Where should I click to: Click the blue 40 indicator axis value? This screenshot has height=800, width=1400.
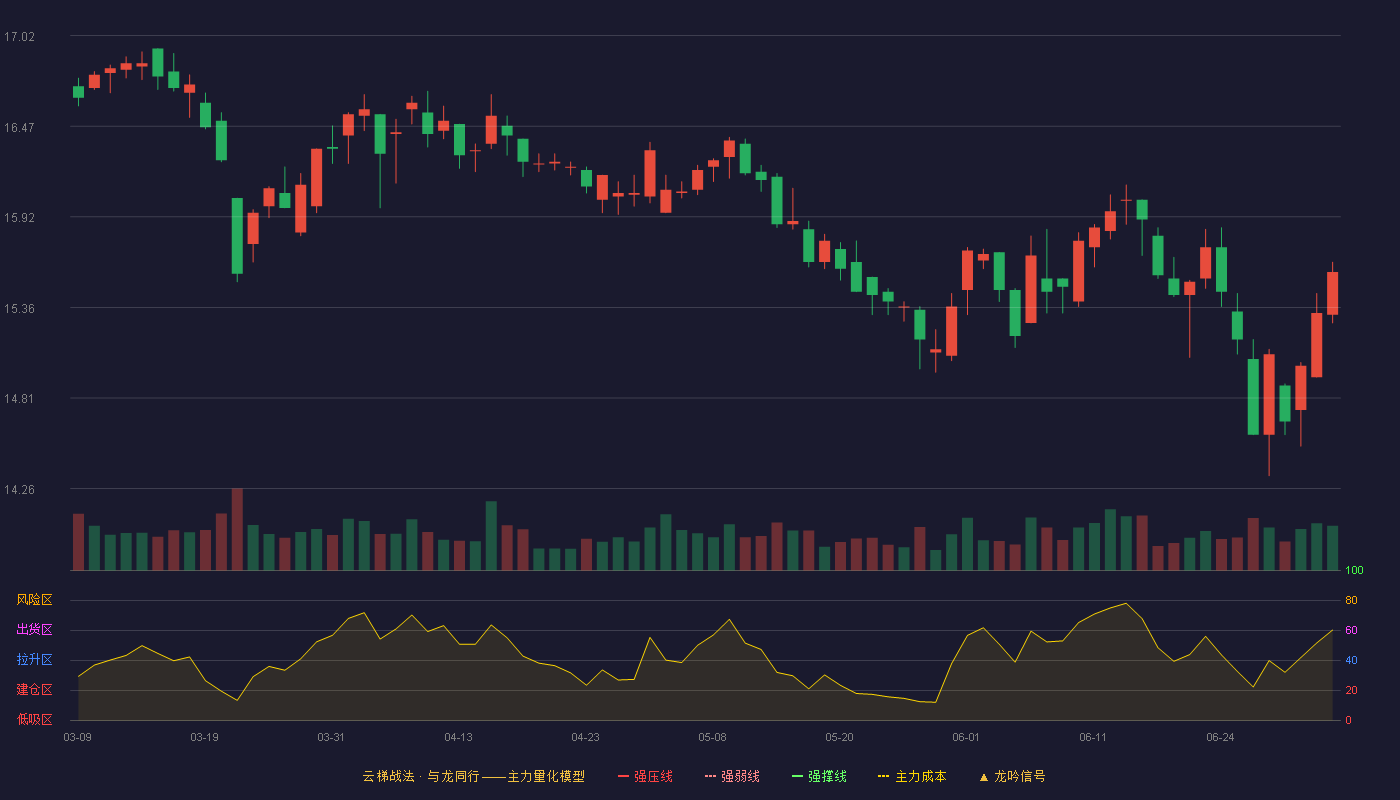tap(1351, 660)
